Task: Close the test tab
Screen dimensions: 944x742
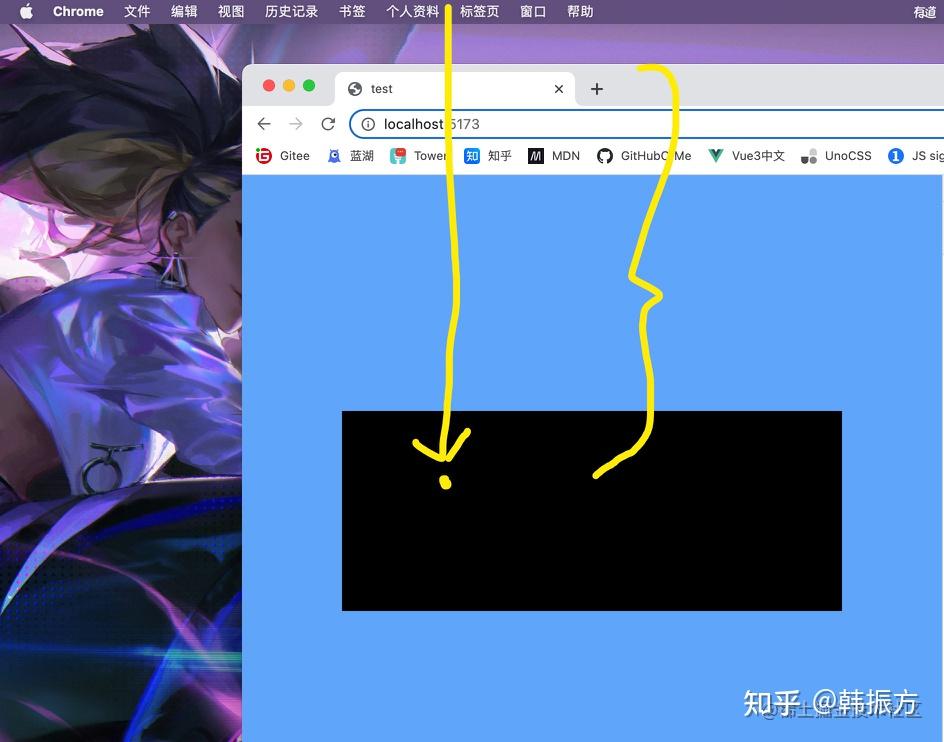Action: point(558,88)
